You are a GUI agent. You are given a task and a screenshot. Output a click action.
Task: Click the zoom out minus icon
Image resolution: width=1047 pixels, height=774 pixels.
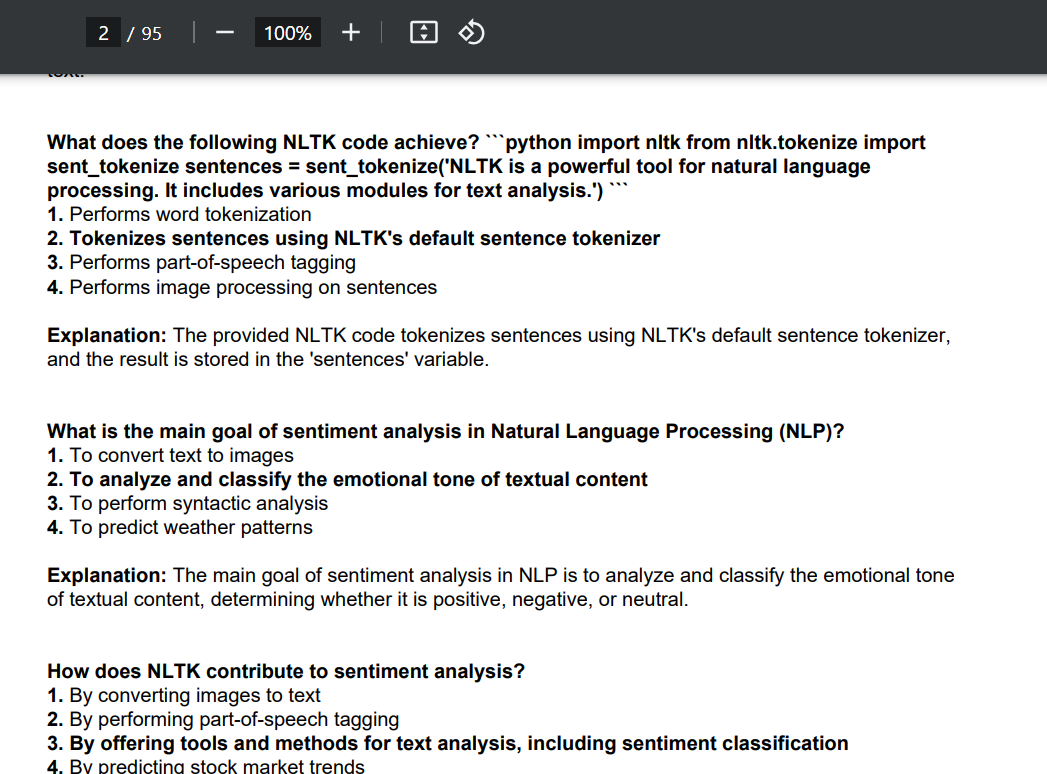(x=224, y=33)
